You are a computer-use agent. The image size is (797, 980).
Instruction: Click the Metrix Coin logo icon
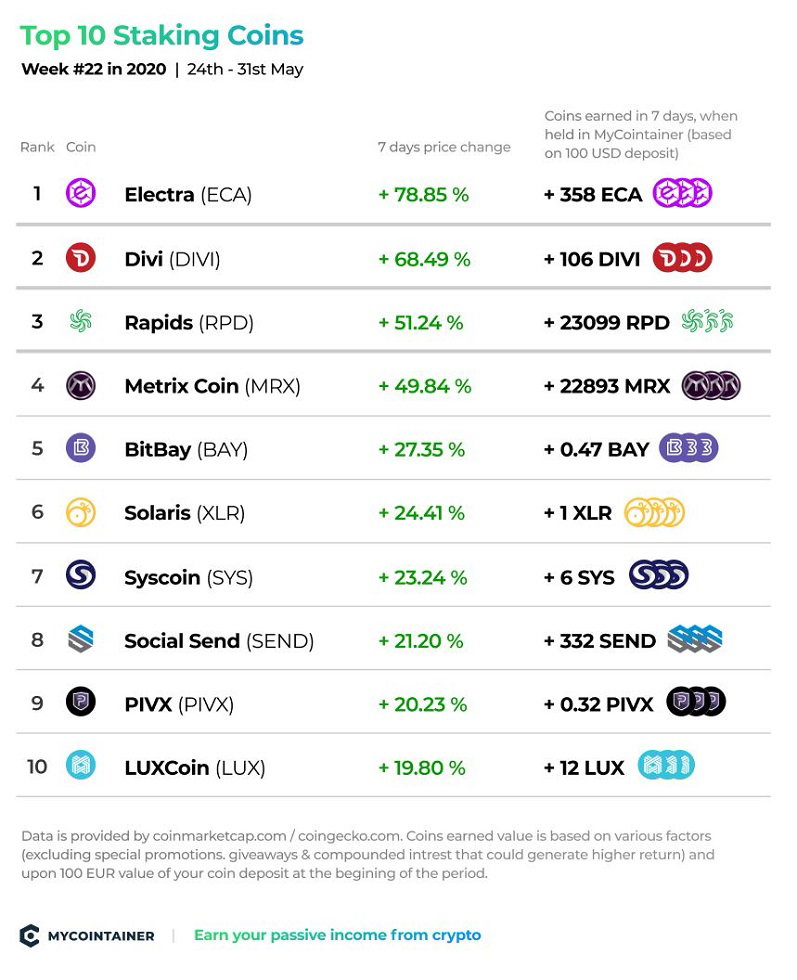[x=81, y=385]
